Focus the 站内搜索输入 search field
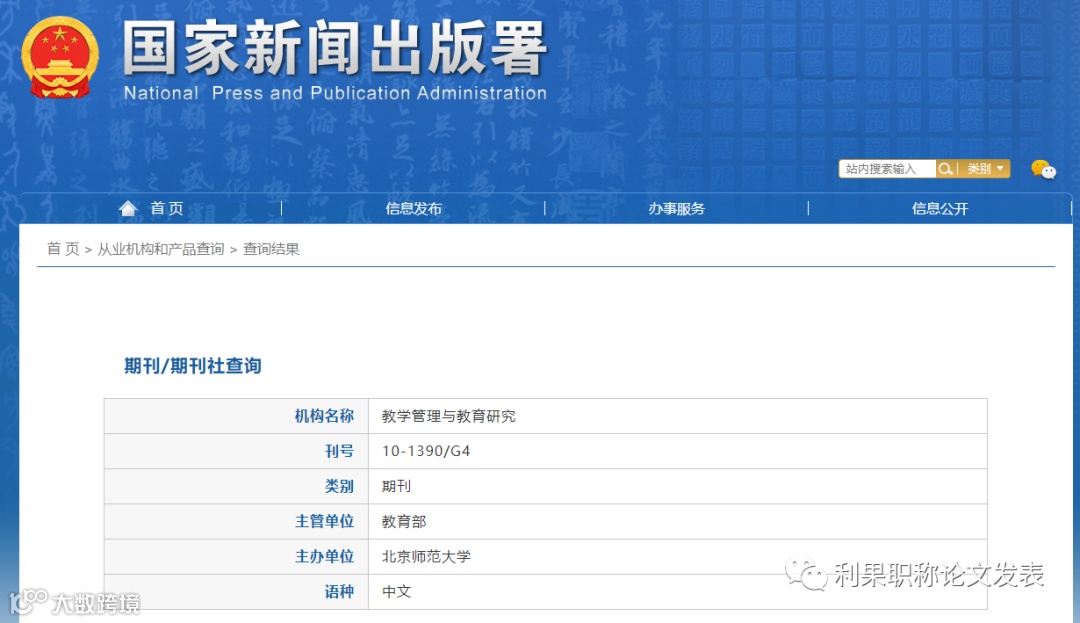The image size is (1080, 623). click(x=887, y=169)
